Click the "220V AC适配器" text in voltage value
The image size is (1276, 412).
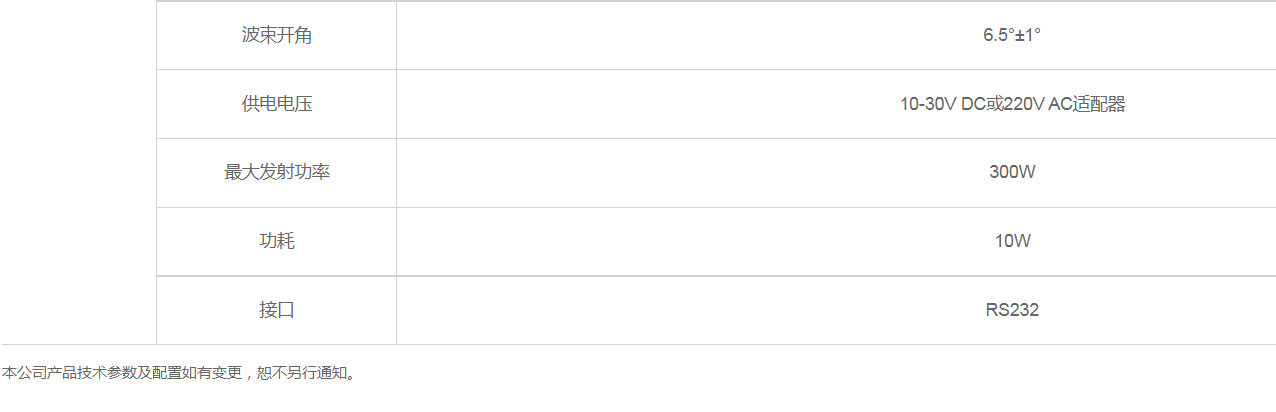[1064, 104]
